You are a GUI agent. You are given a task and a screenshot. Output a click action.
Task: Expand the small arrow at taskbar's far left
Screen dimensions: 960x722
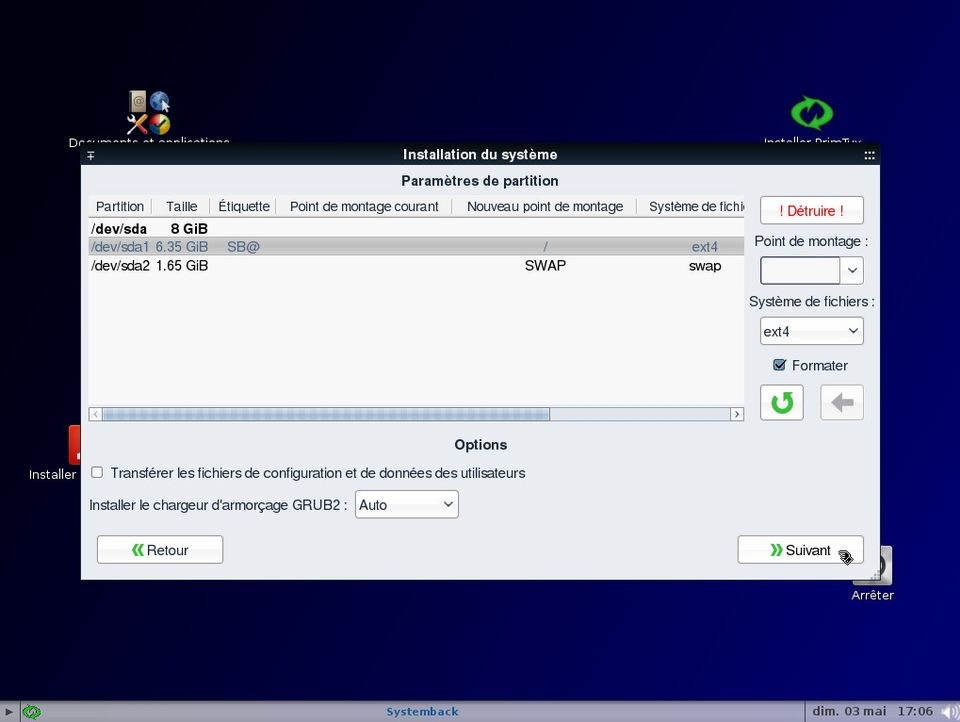tap(7, 711)
